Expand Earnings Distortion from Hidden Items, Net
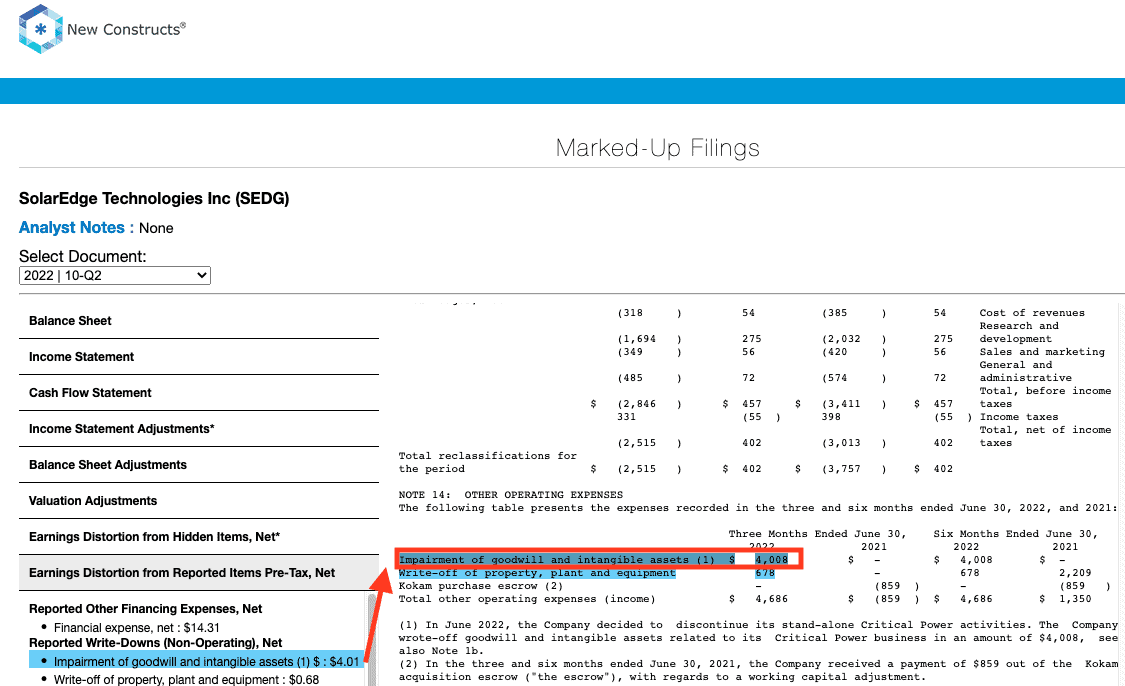The width and height of the screenshot is (1125, 686). (x=199, y=536)
